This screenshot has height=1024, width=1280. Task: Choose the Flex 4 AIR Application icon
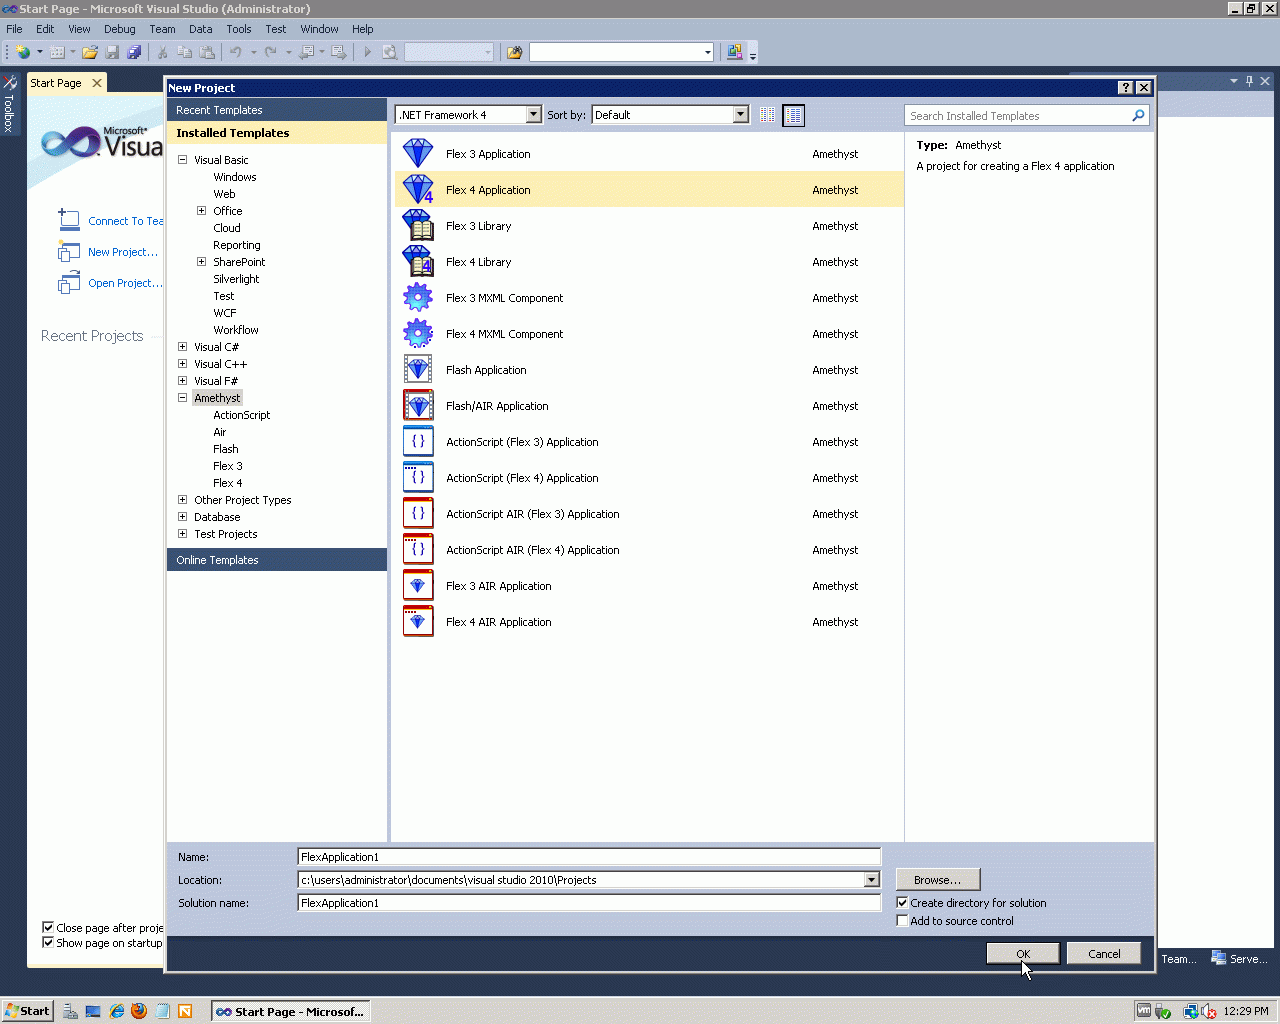pyautogui.click(x=418, y=622)
